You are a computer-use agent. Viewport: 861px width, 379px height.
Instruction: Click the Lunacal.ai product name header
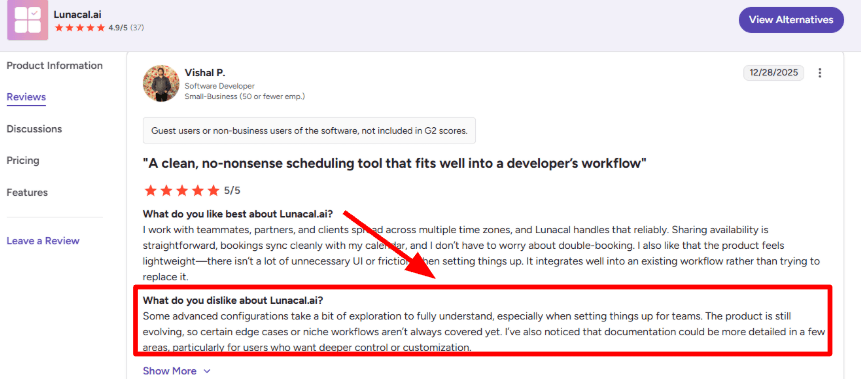click(77, 14)
